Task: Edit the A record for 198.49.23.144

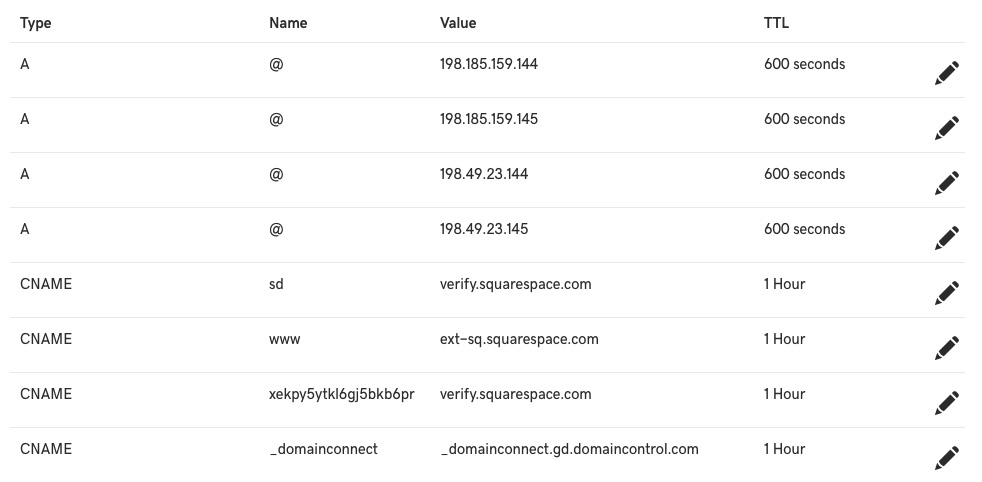Action: tap(946, 183)
